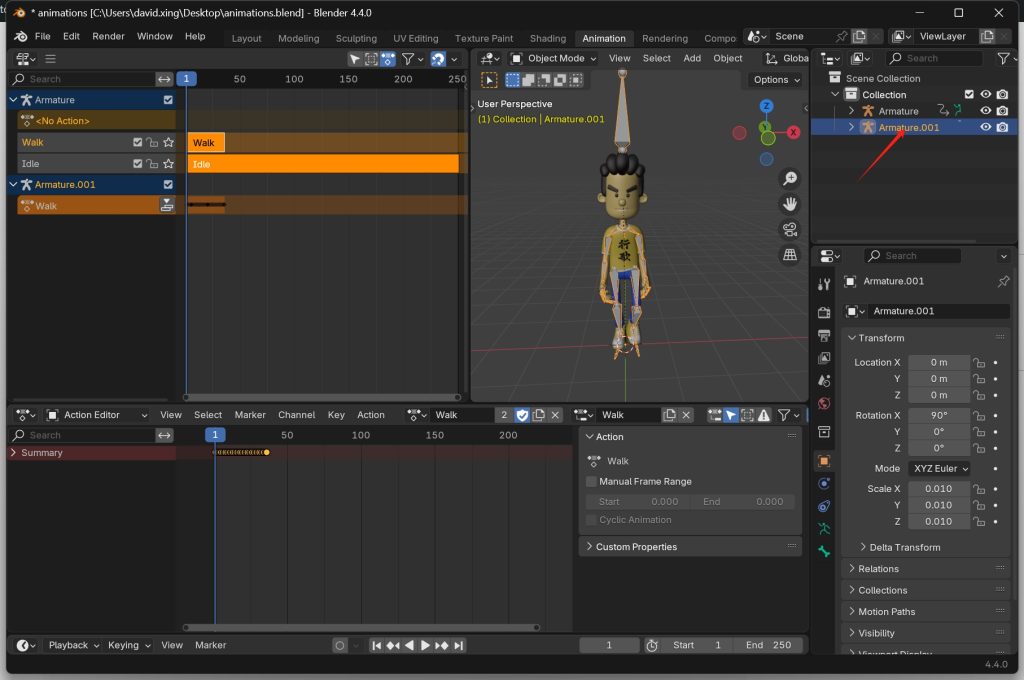This screenshot has height=680, width=1024.
Task: Toggle camera view icon in viewport
Action: click(x=790, y=229)
